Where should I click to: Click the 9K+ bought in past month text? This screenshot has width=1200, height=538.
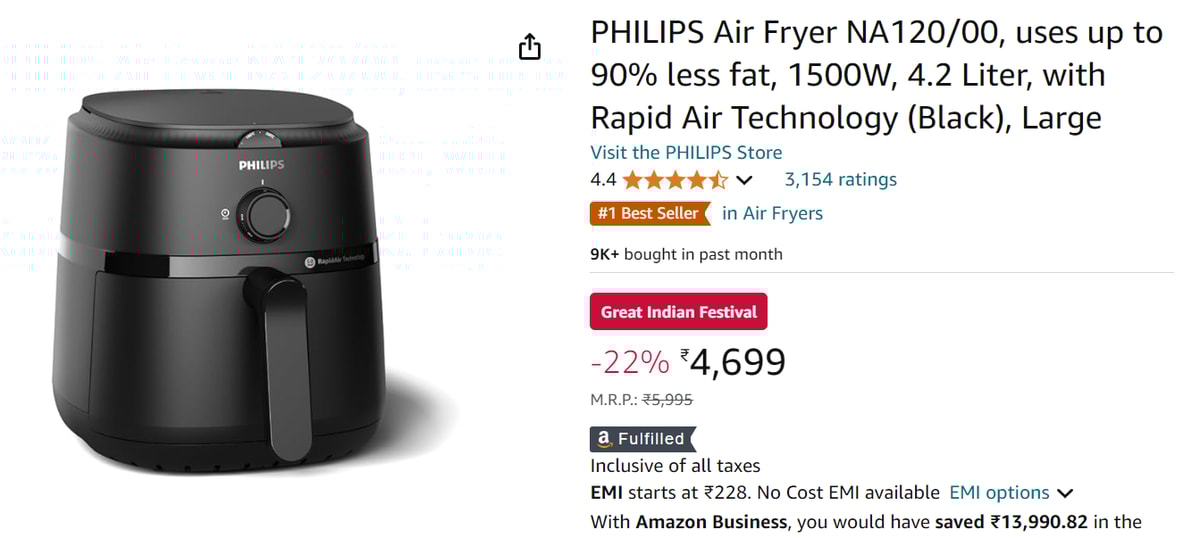coord(686,254)
